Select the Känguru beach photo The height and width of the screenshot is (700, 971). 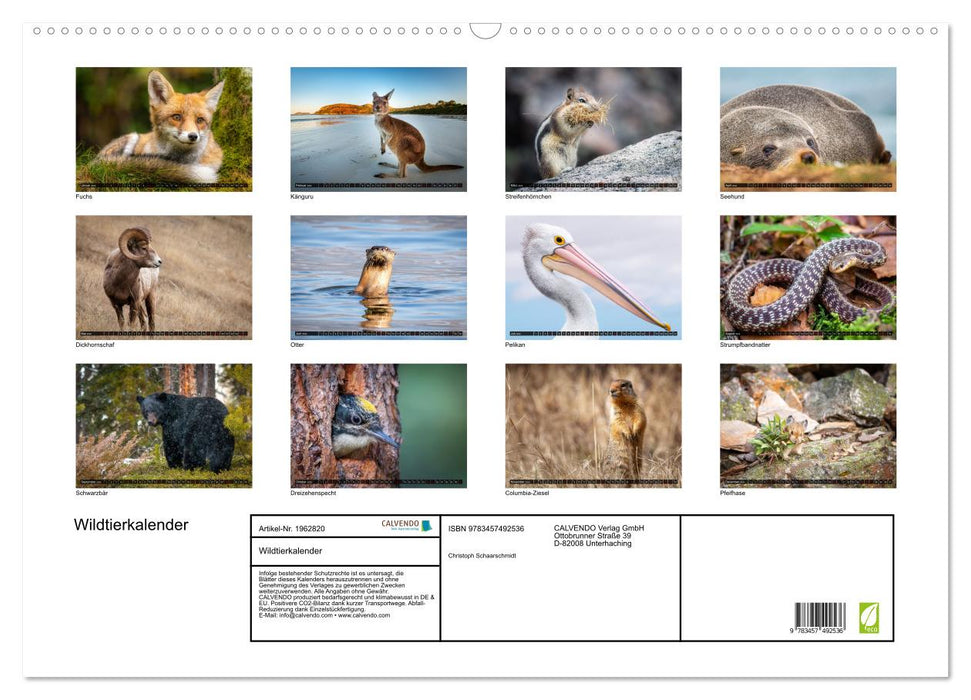coord(378,129)
